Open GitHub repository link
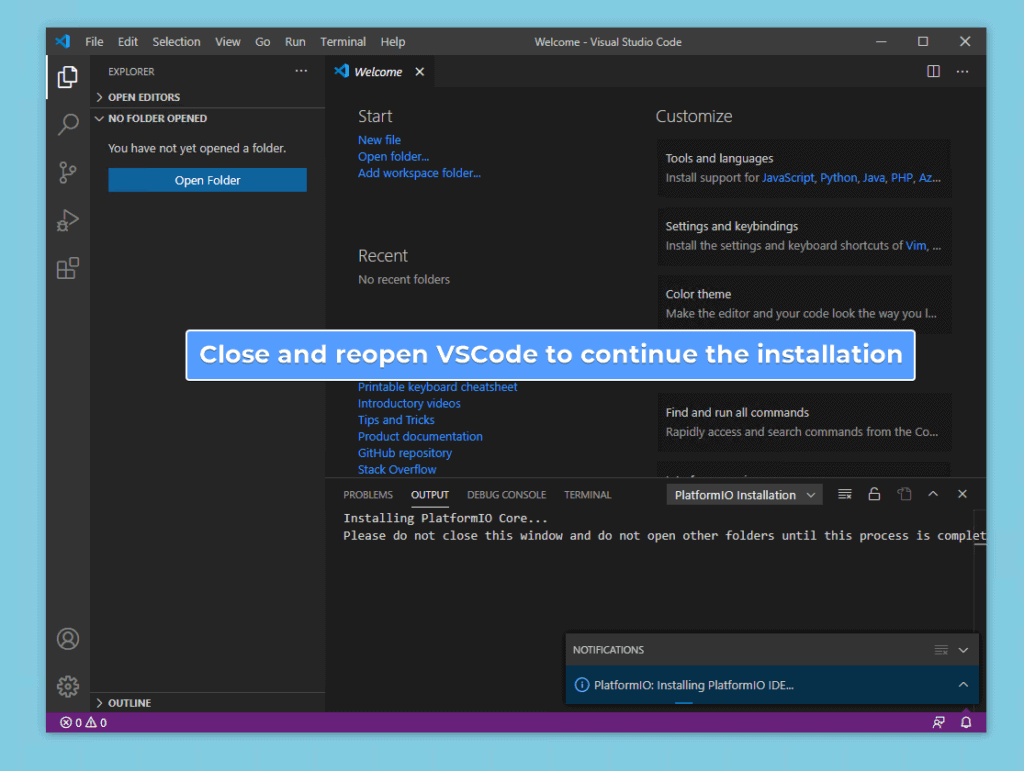 [404, 452]
